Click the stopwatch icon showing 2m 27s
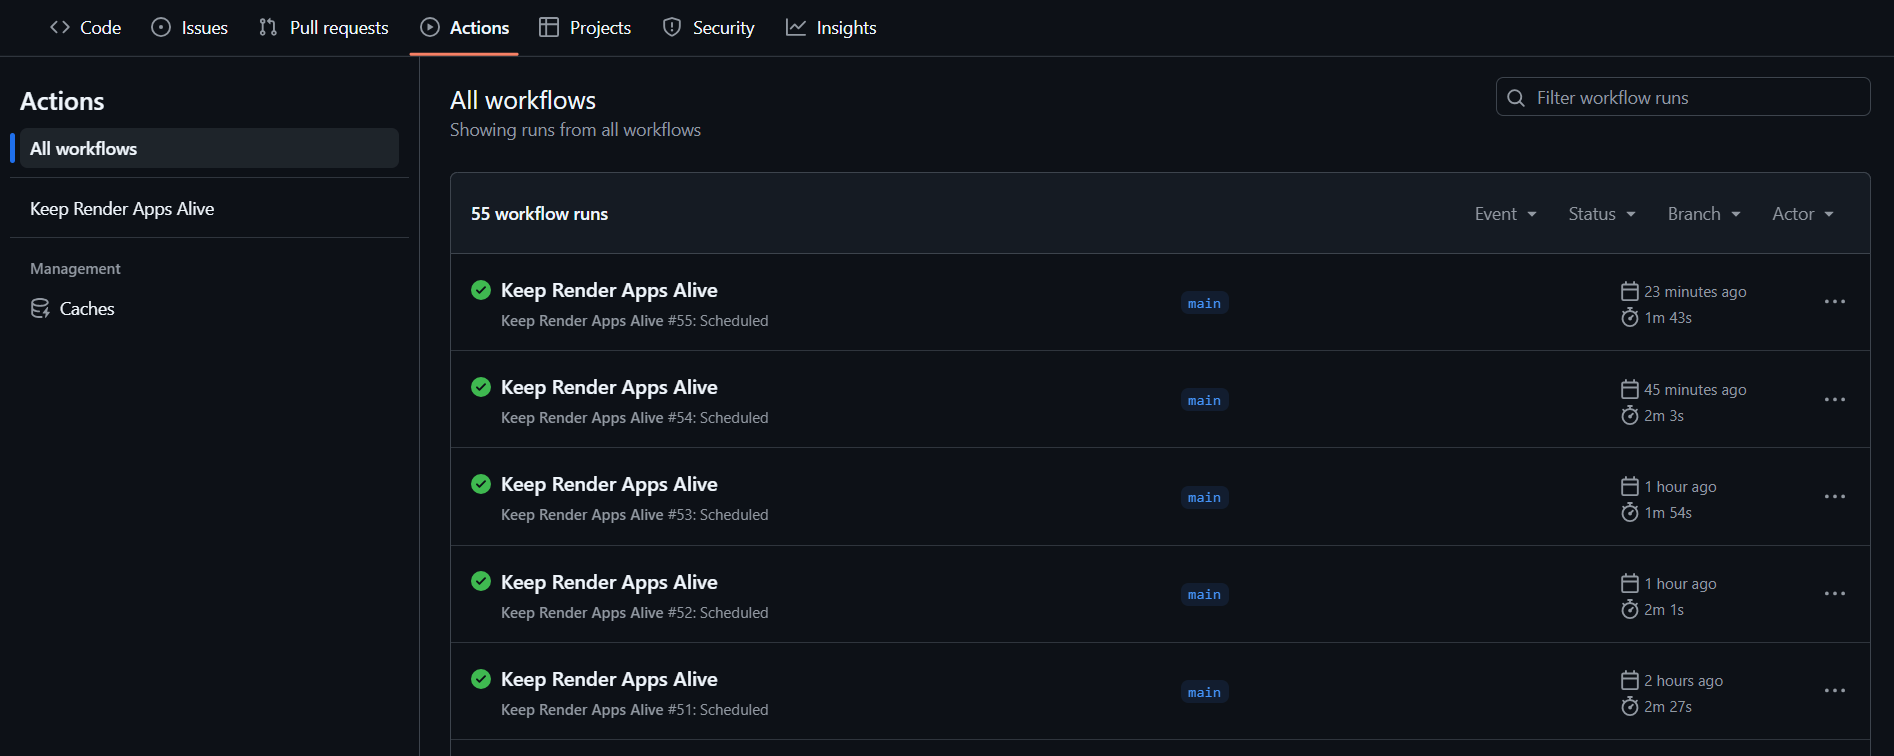 pyautogui.click(x=1628, y=706)
